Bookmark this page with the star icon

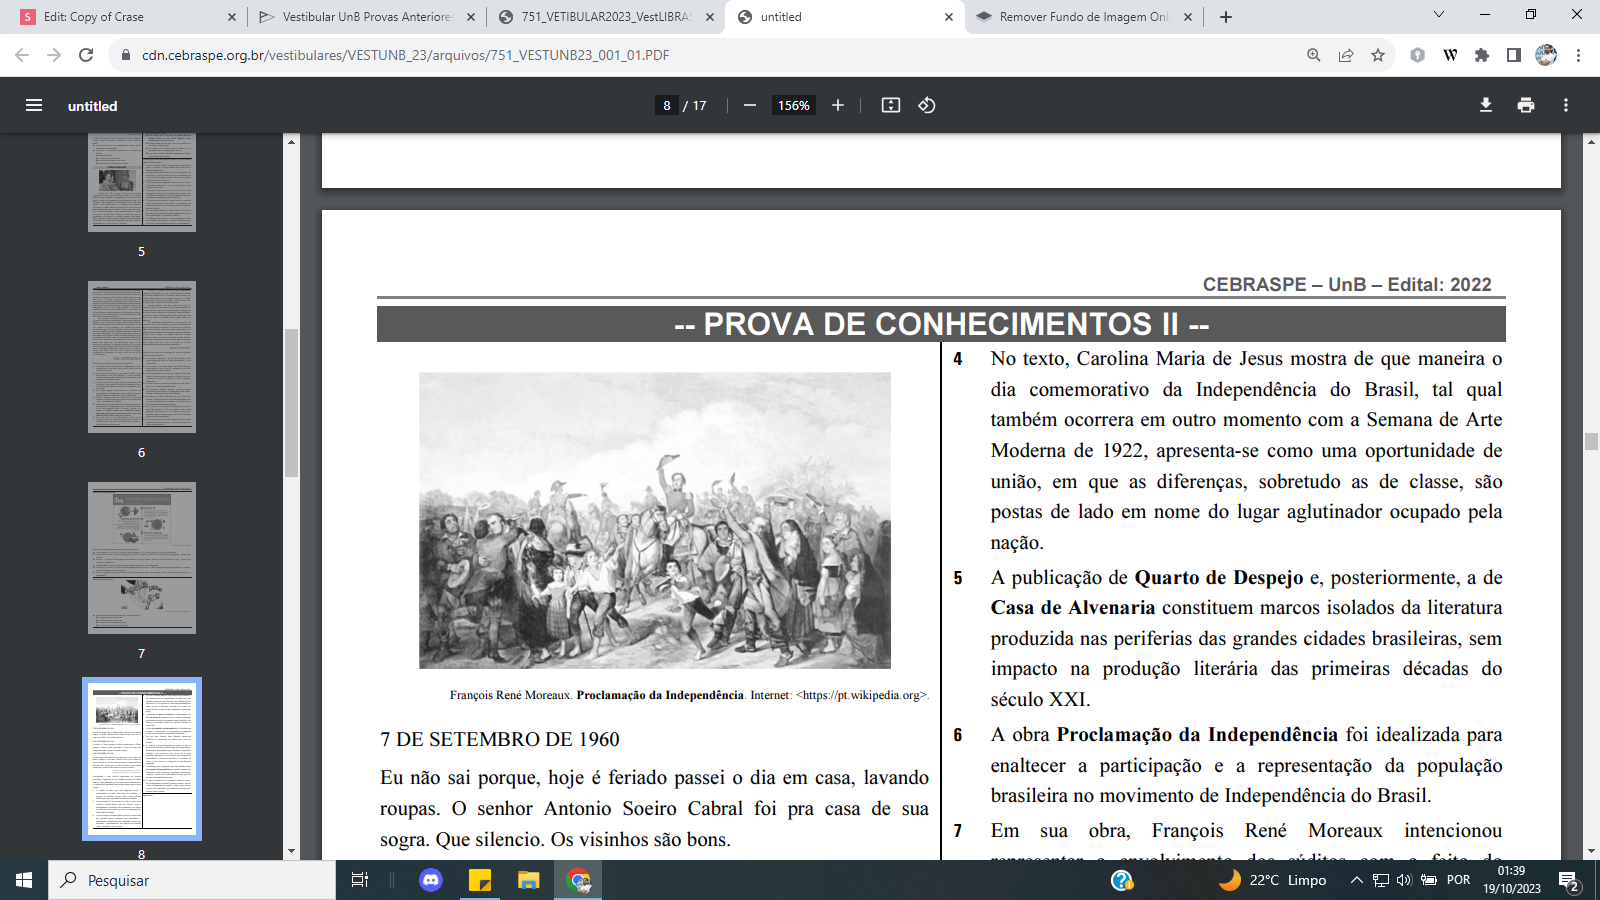1378,55
